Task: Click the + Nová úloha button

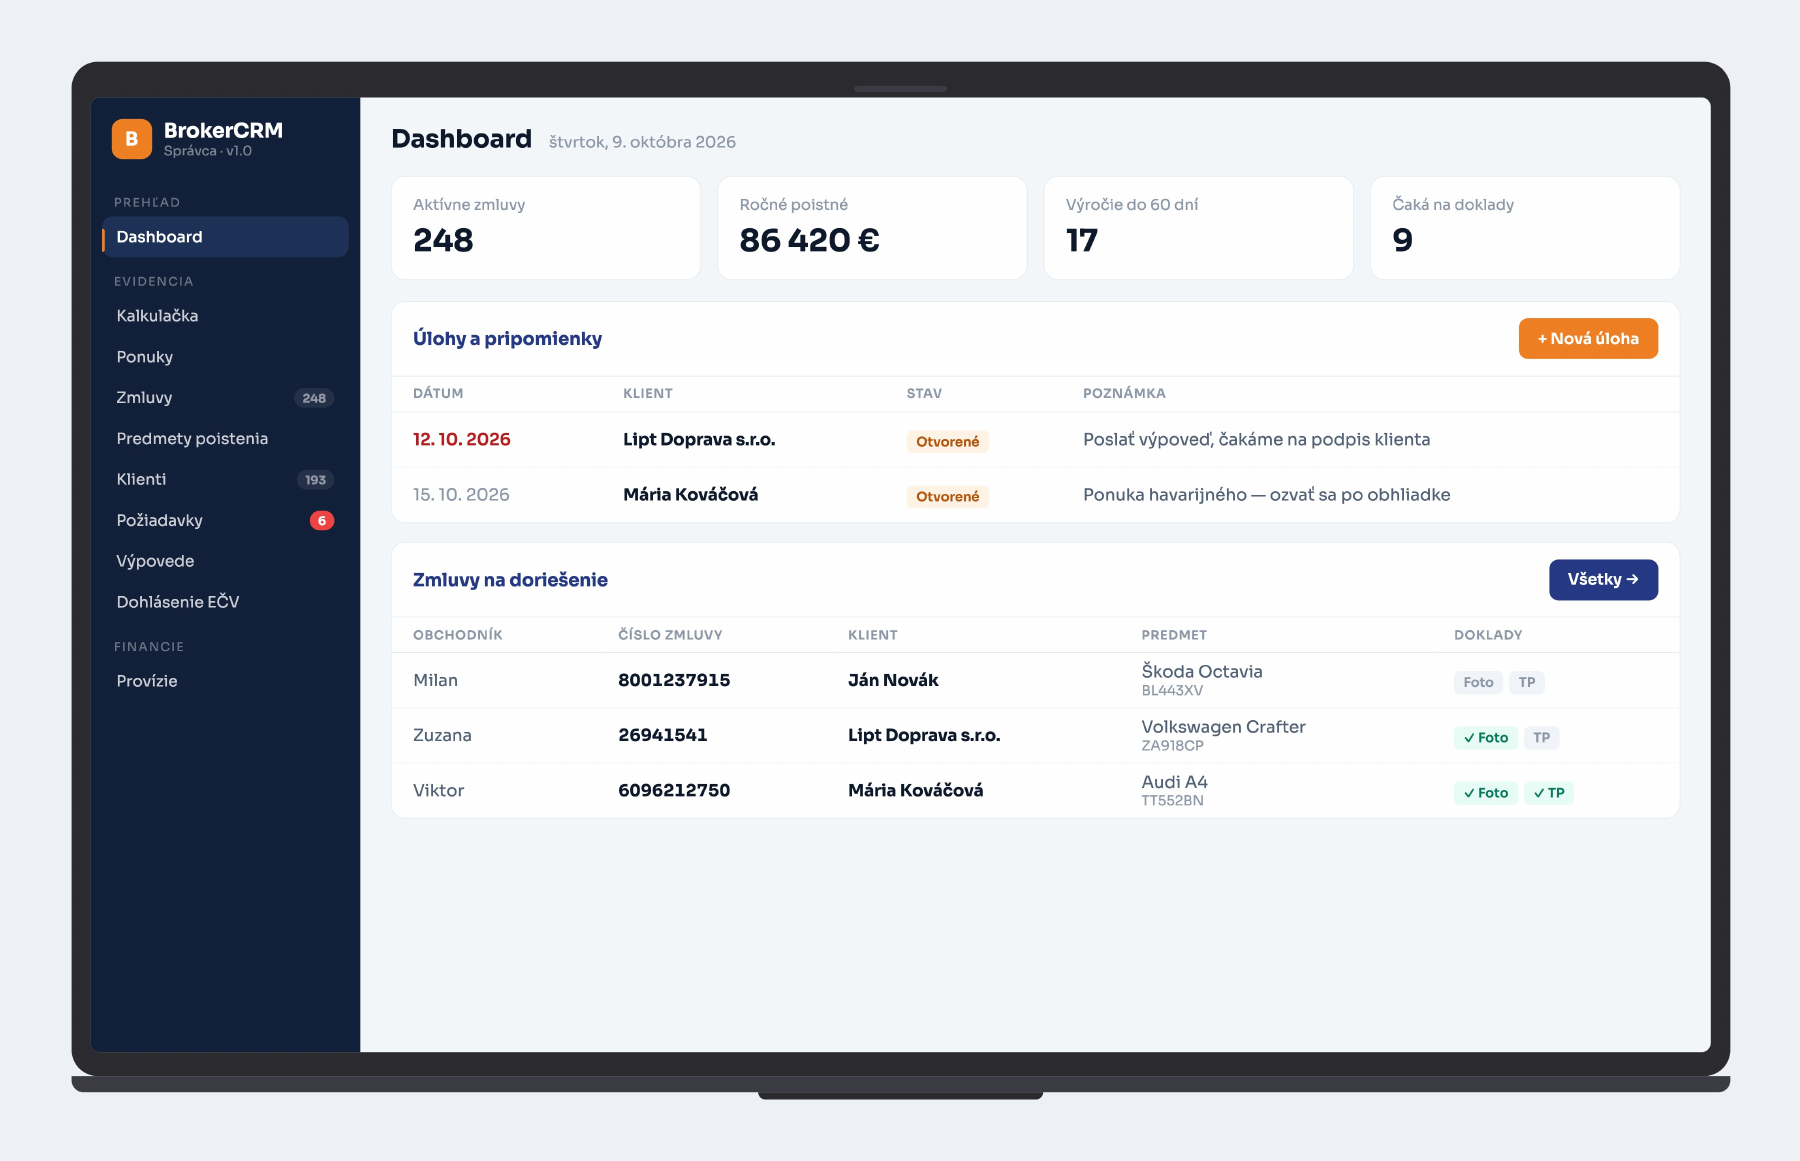Action: [1588, 339]
